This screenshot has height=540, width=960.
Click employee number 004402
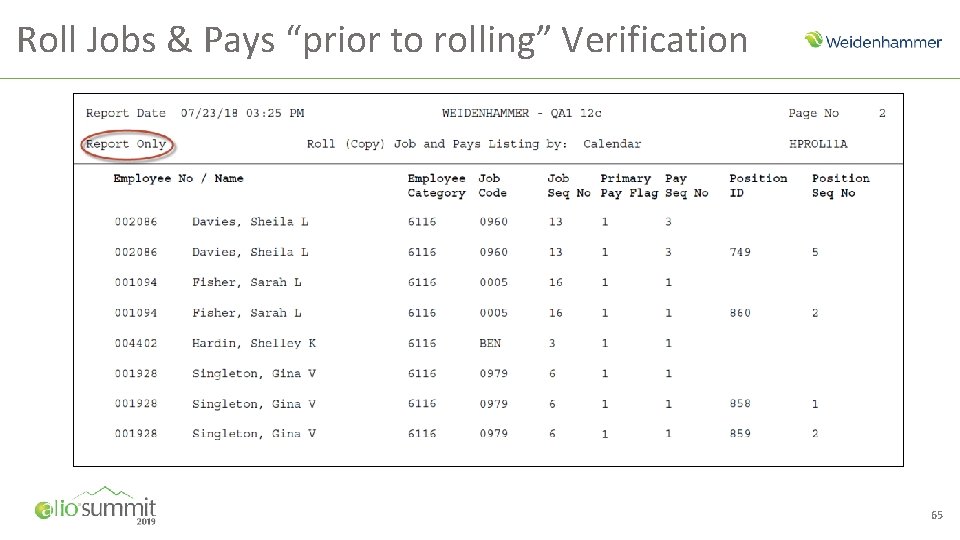pos(135,343)
